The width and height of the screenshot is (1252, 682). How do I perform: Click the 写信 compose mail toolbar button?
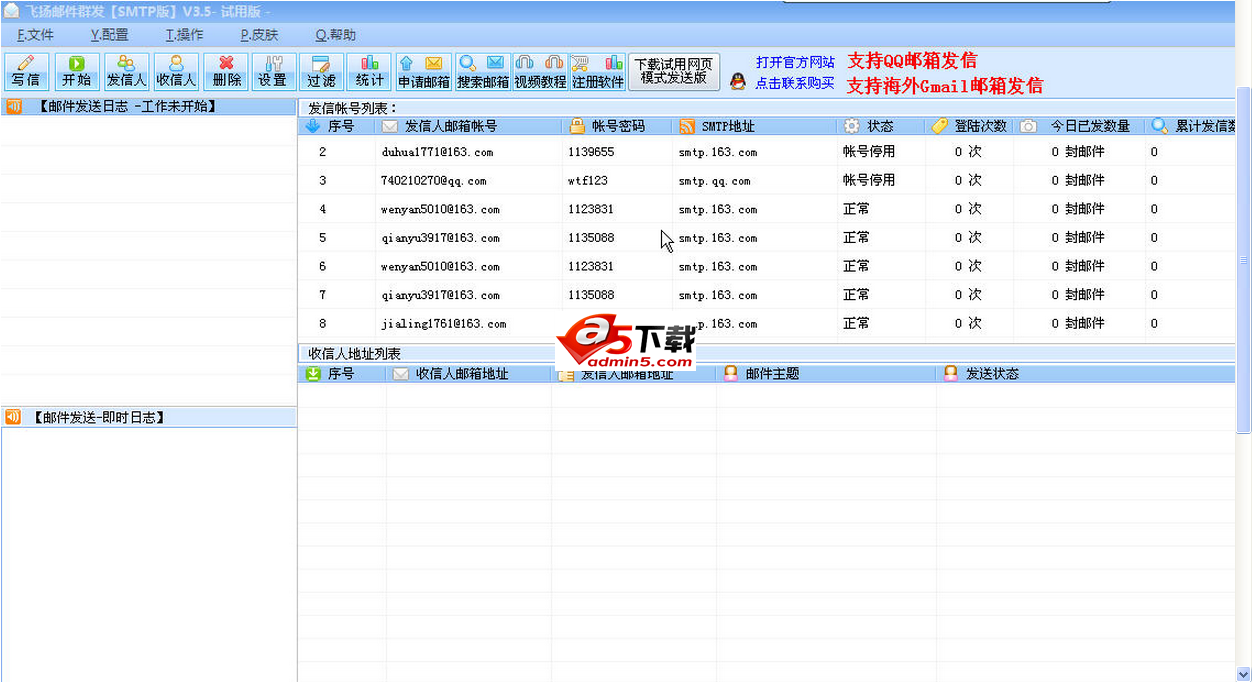[26, 72]
